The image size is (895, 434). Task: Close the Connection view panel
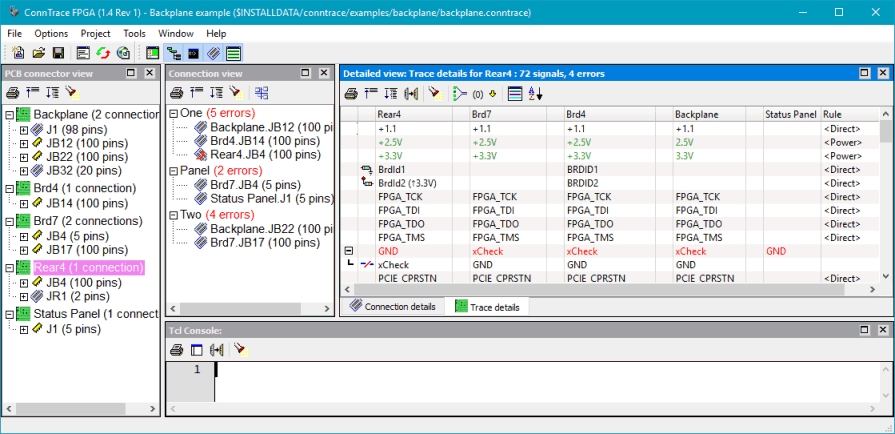(x=324, y=73)
